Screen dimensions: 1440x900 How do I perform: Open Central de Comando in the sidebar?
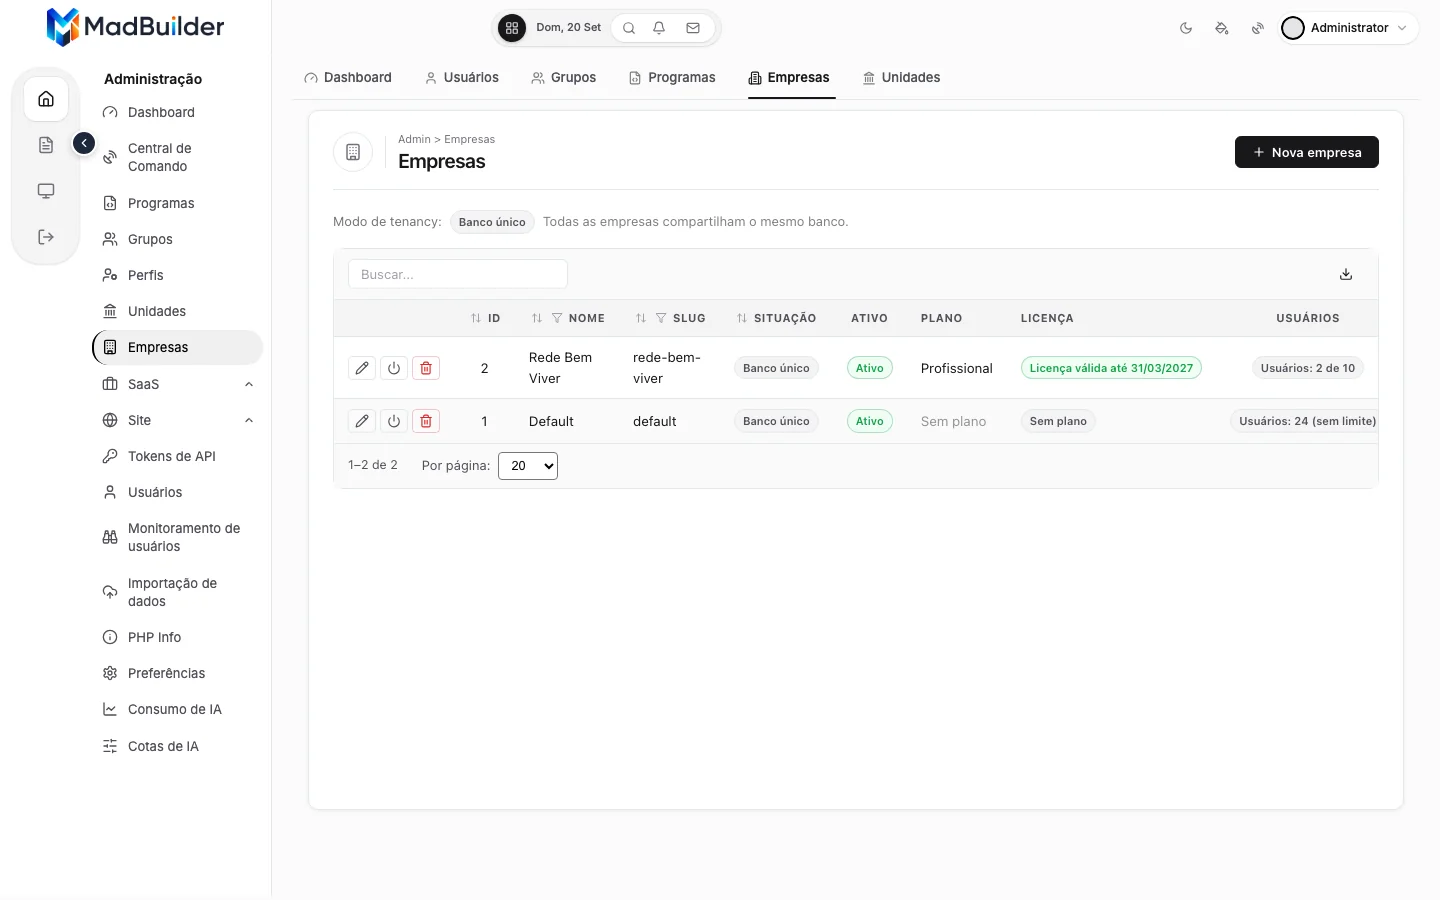point(179,157)
